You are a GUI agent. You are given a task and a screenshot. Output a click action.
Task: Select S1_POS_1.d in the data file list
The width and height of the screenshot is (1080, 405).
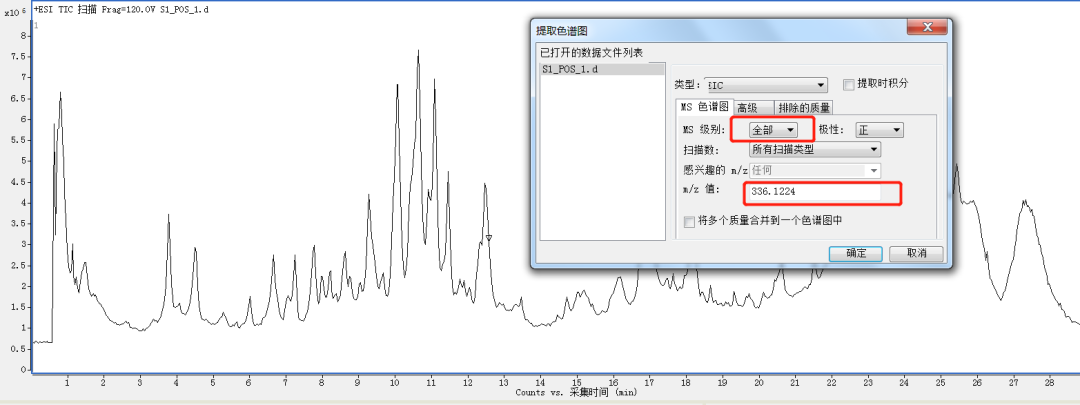click(601, 70)
